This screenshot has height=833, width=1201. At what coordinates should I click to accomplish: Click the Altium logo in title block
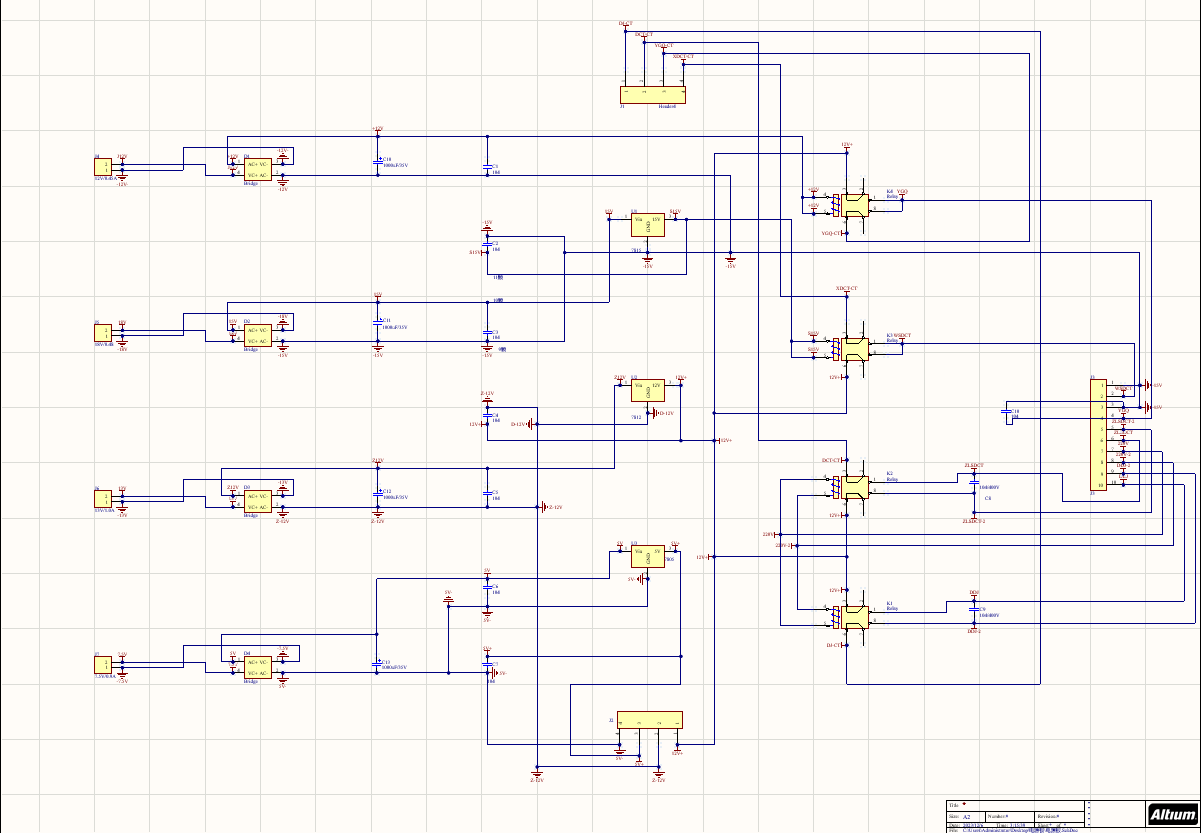(x=1172, y=815)
